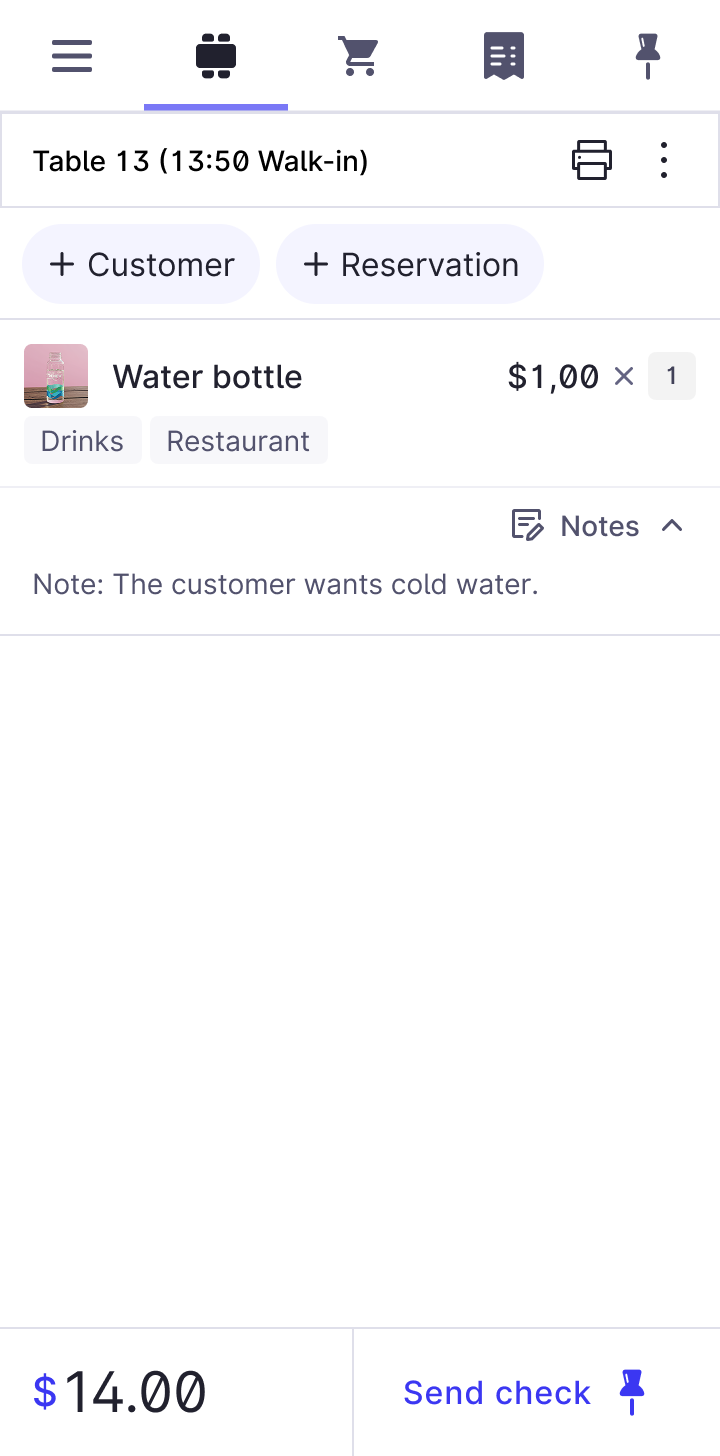Edit the Water bottle quantity box
Screen dimensions: 720x1456
tap(671, 376)
